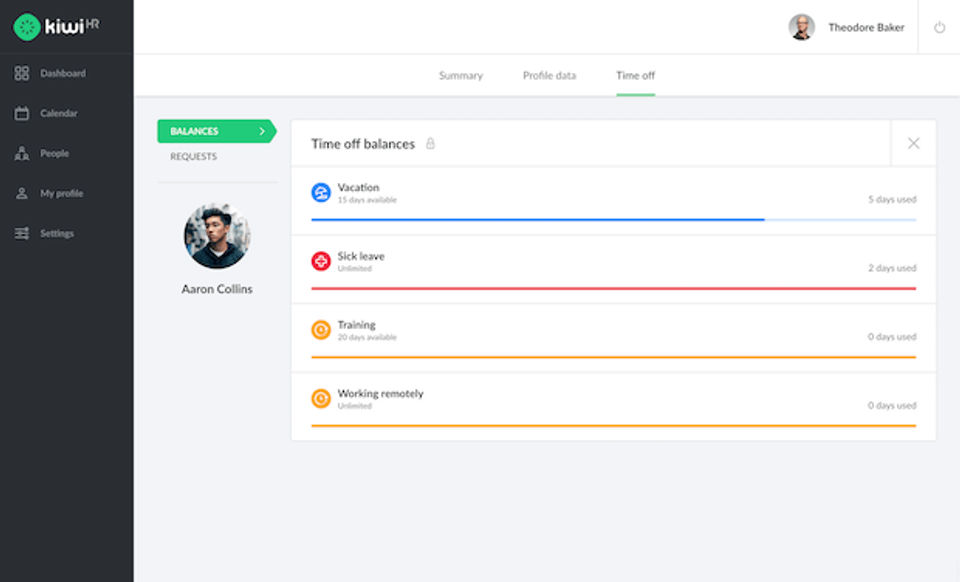The height and width of the screenshot is (582, 960).
Task: Click the lock icon beside Time off balances
Action: [x=431, y=144]
